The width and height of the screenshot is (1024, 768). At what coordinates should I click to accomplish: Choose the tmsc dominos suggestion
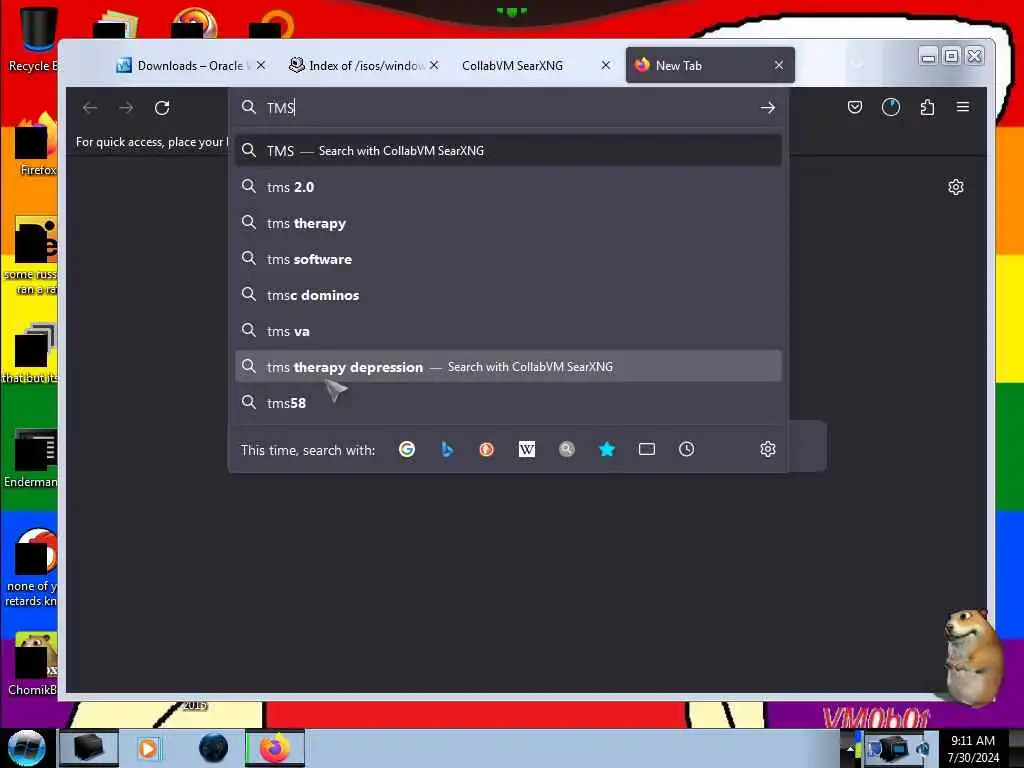(508, 295)
